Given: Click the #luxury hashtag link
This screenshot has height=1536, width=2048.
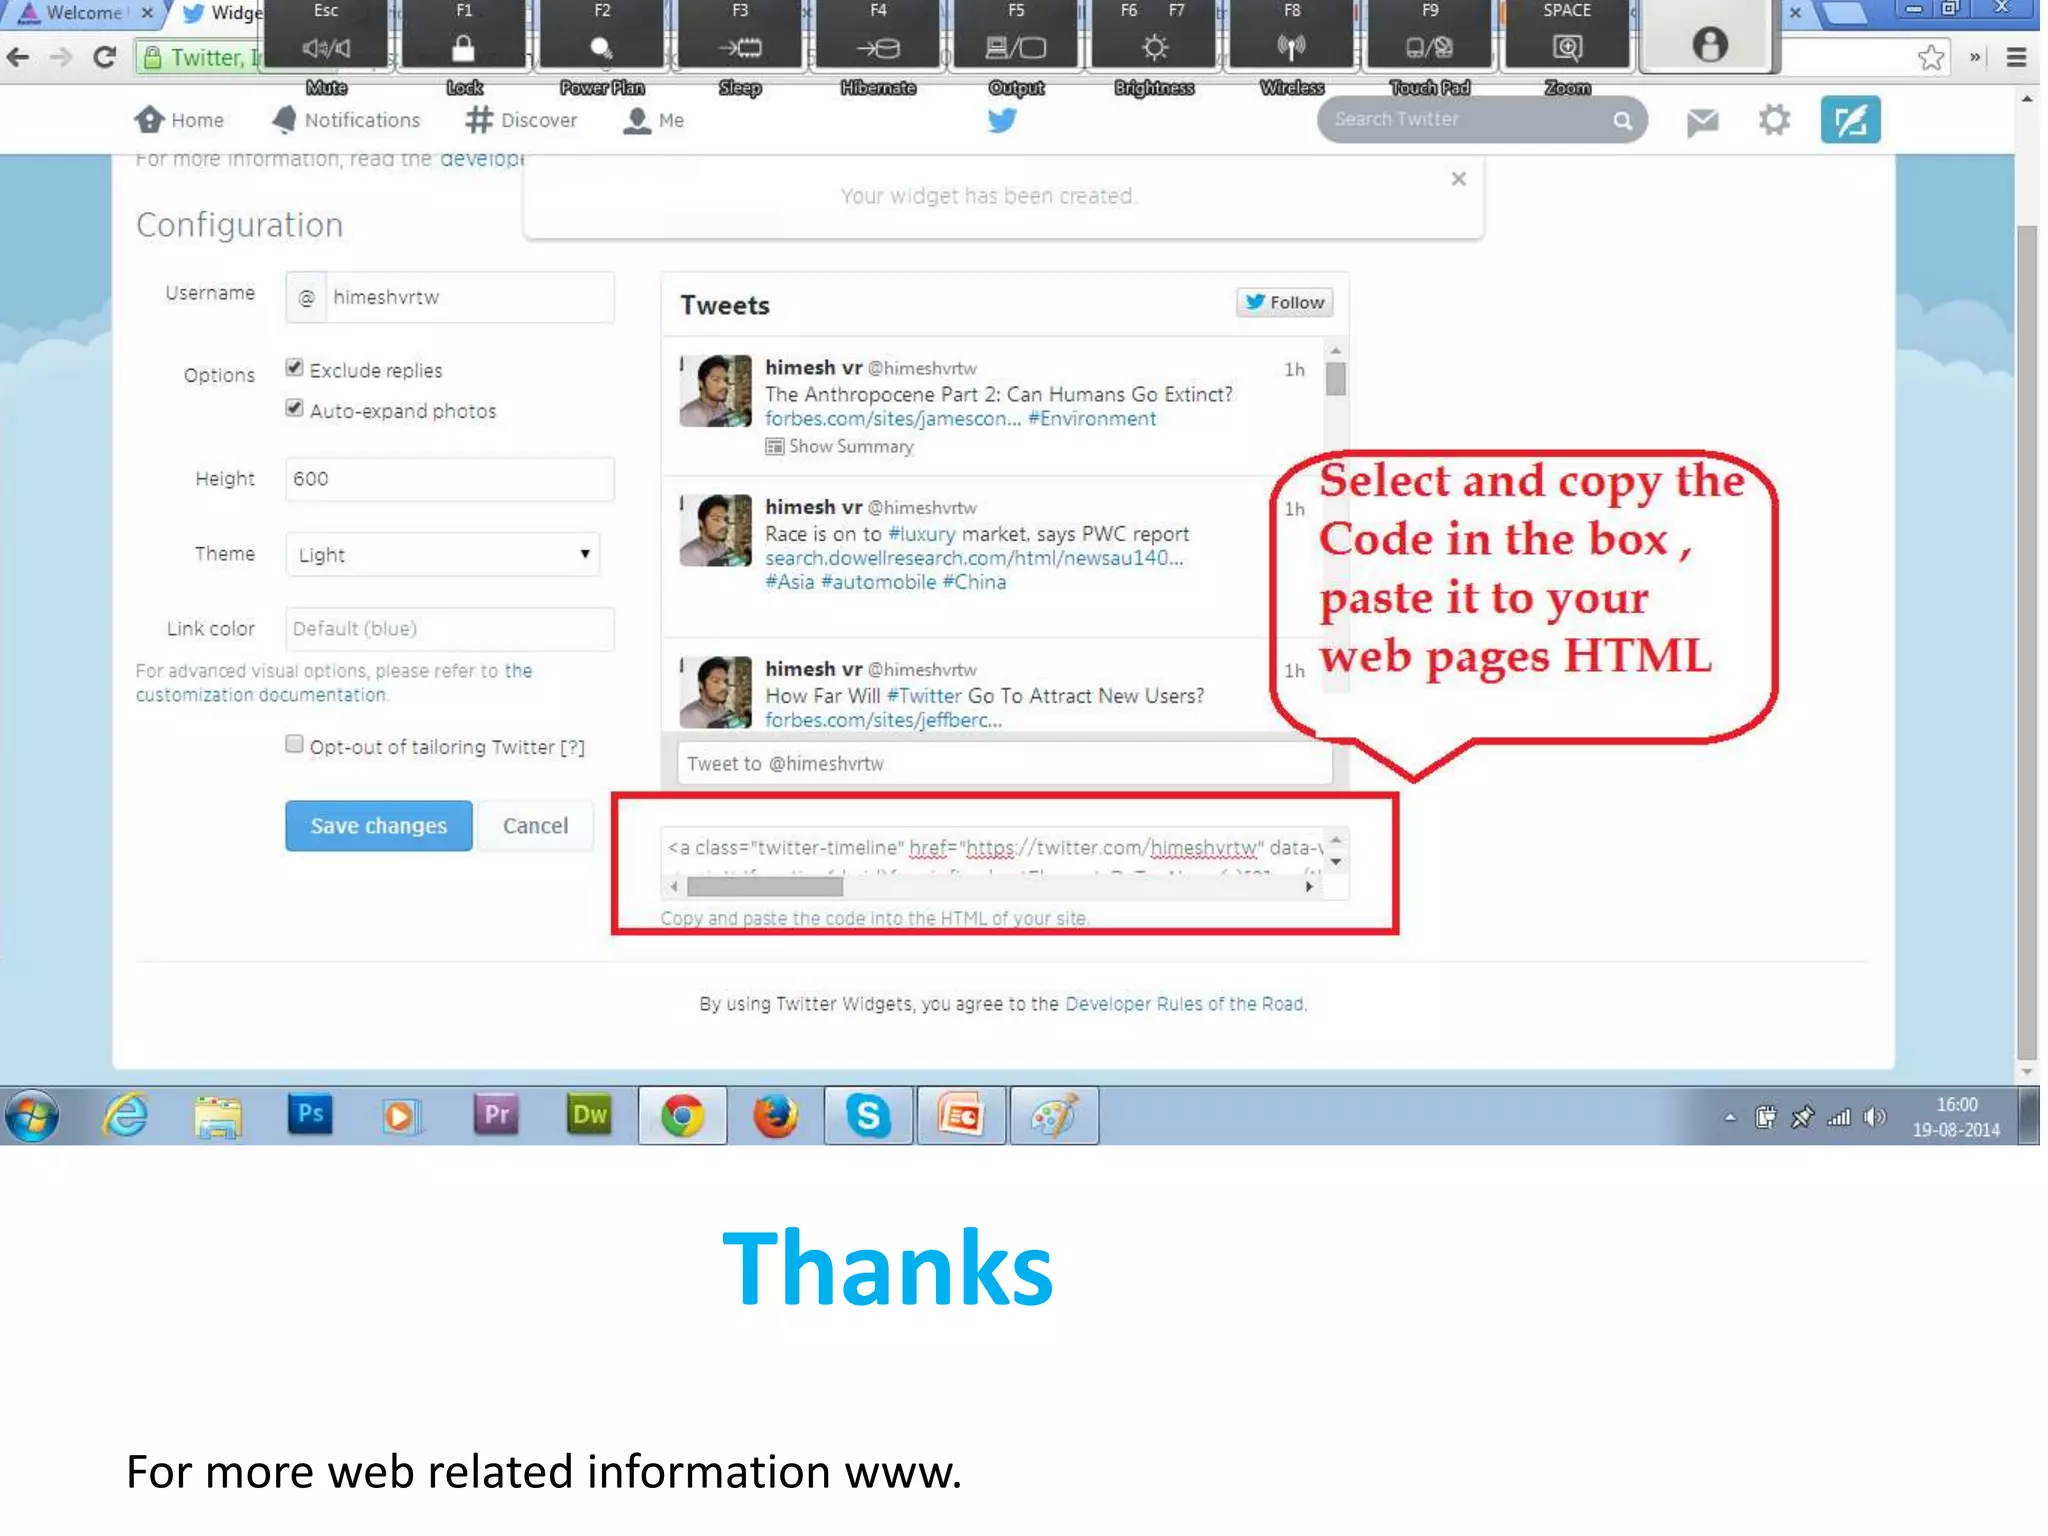Looking at the screenshot, I should [x=921, y=534].
